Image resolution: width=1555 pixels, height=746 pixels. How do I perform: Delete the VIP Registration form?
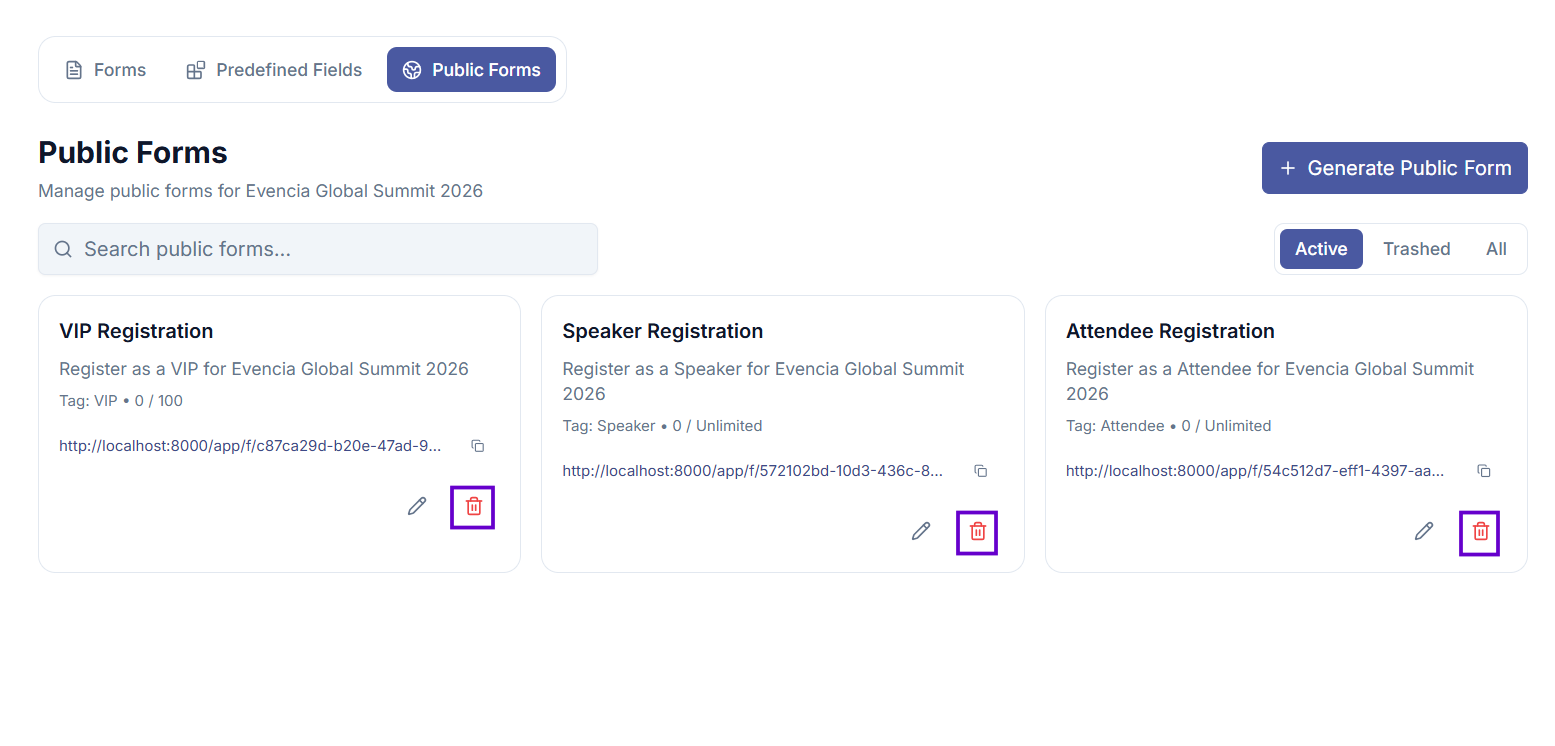pos(473,507)
